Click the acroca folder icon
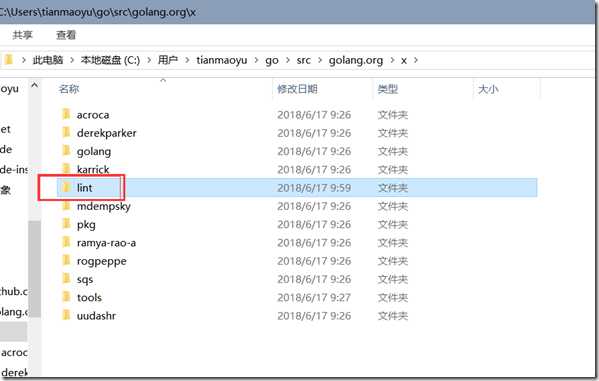The width and height of the screenshot is (599, 381). [66, 114]
